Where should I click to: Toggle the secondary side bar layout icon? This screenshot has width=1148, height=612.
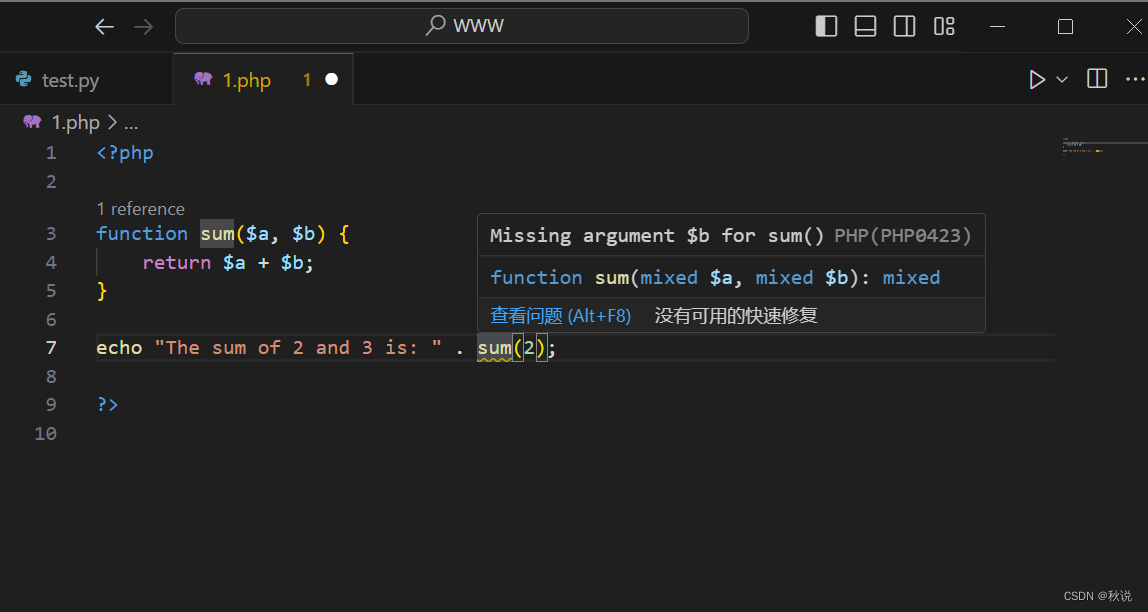904,26
